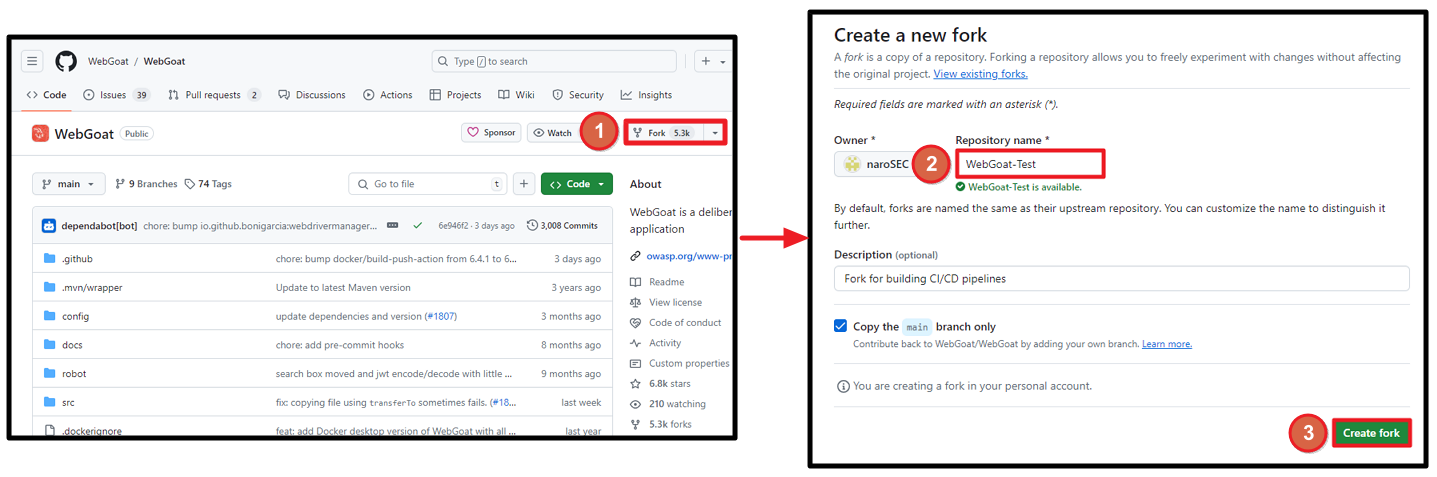Click the docs folder icon
The width and height of the screenshot is (1437, 477).
pos(50,345)
